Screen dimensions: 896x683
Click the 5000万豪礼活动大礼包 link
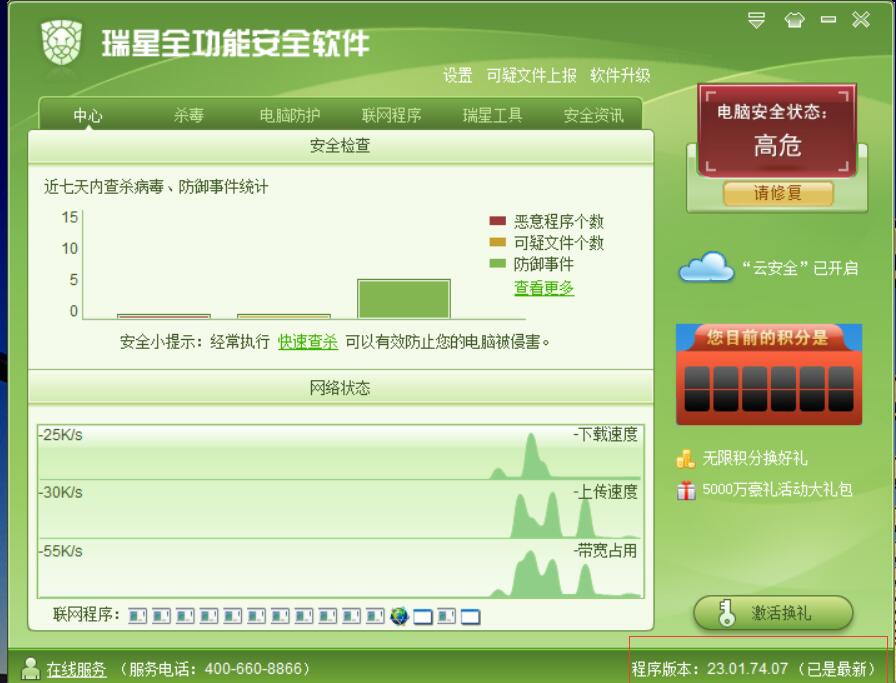click(777, 489)
